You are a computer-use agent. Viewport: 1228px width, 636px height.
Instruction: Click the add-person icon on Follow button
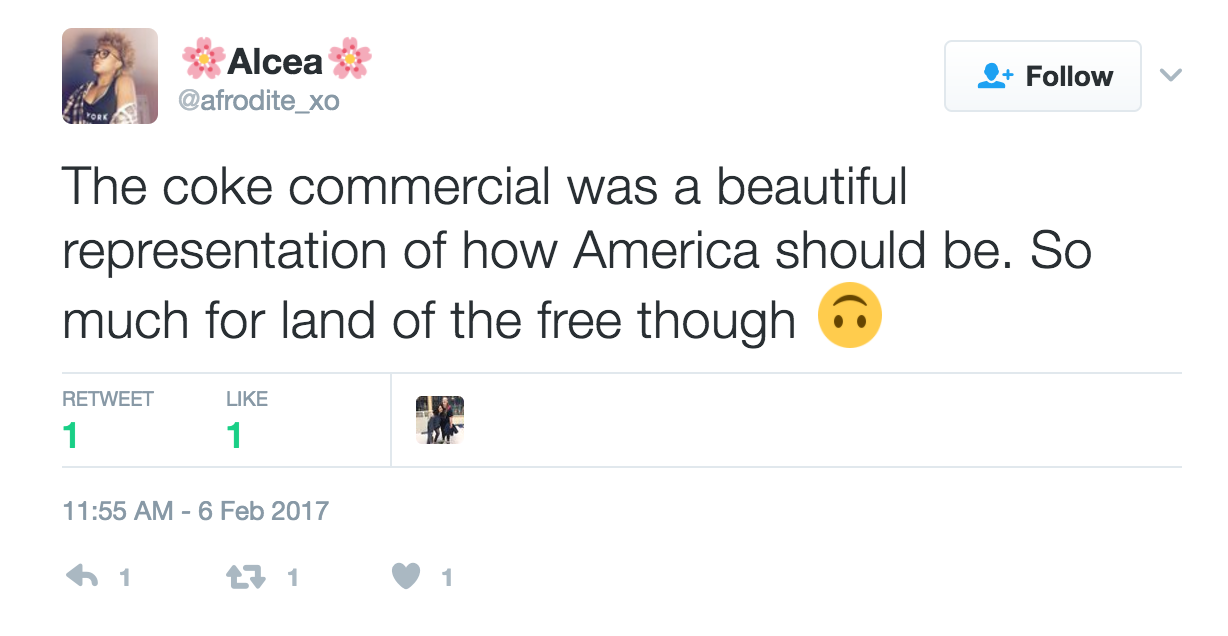click(996, 76)
